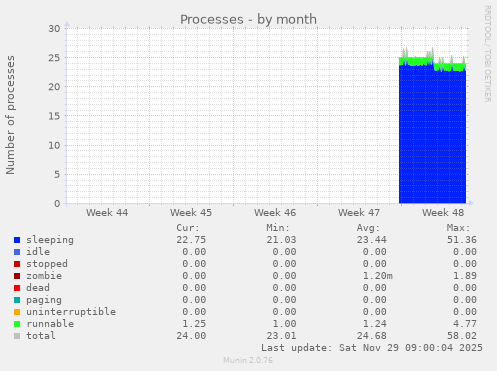The image size is (497, 371).
Task: Click the 'Processes - by month' graph title
Action: point(248,19)
